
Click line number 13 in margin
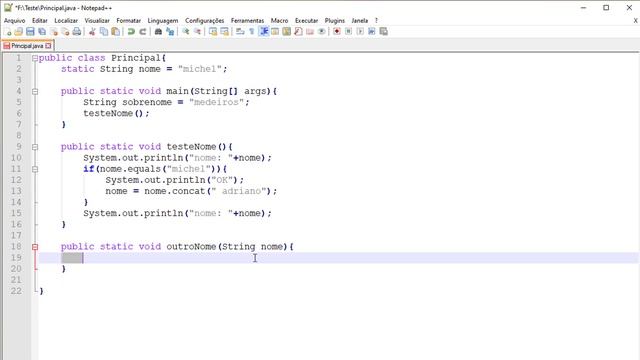tap(16, 191)
